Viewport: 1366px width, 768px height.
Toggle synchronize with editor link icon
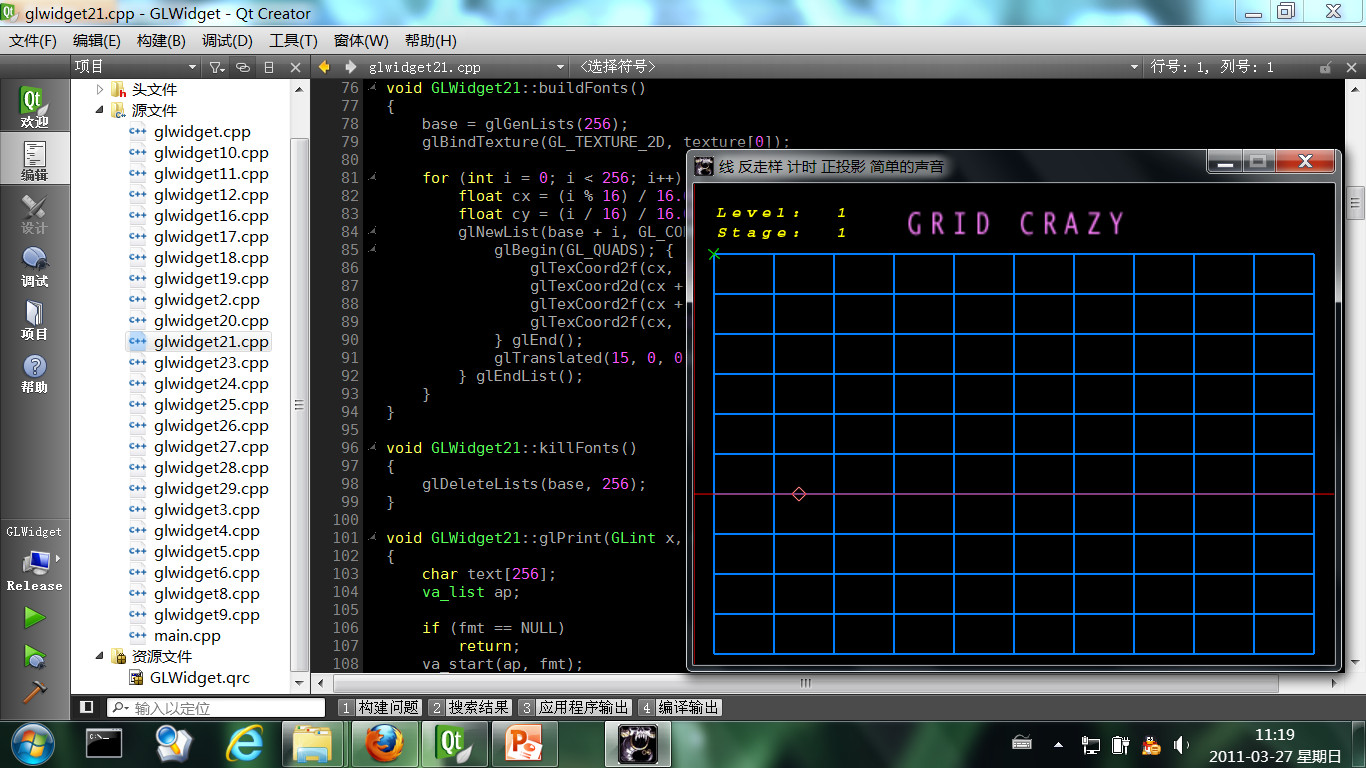click(243, 67)
